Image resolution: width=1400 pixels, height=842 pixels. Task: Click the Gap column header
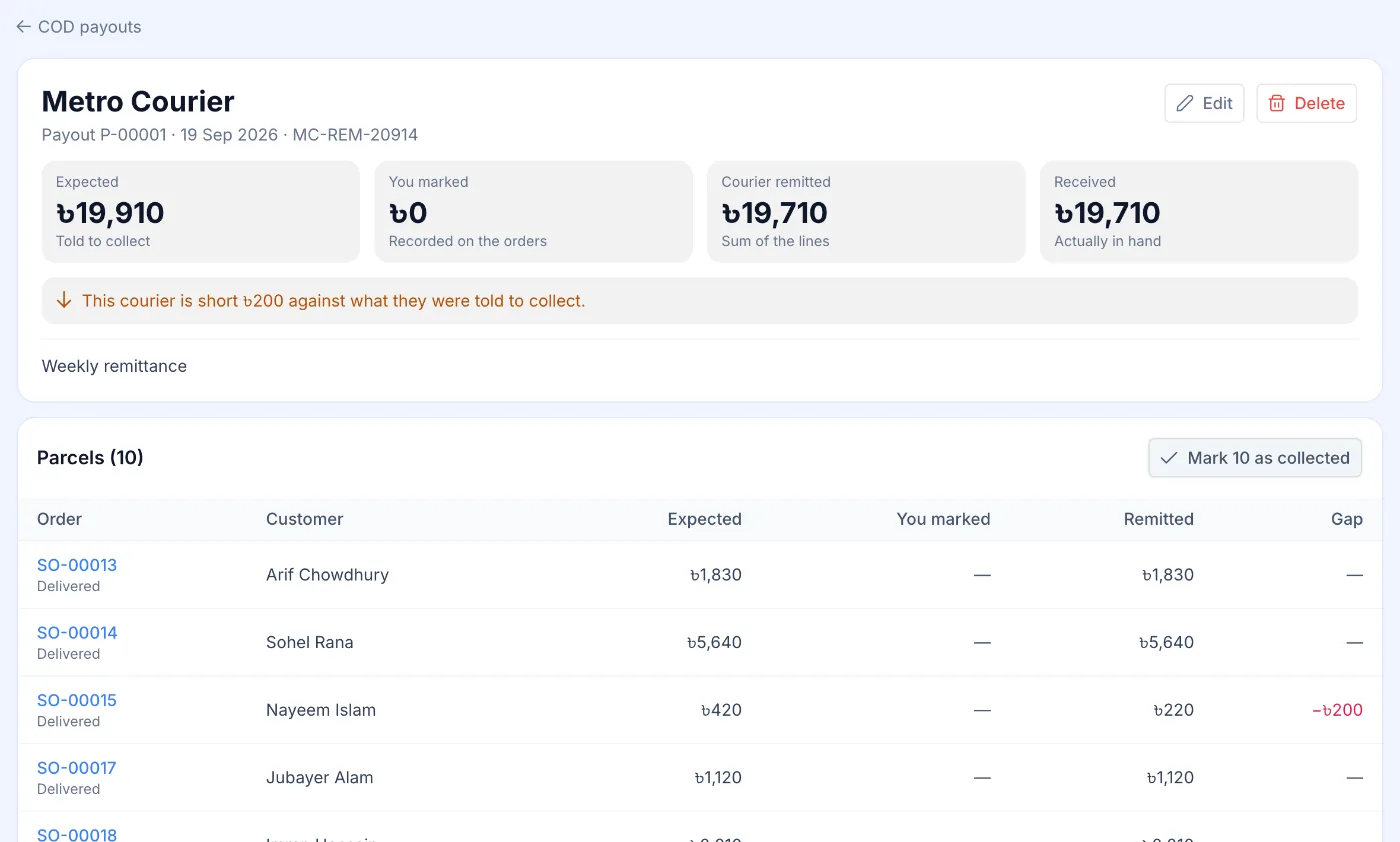click(x=1347, y=519)
